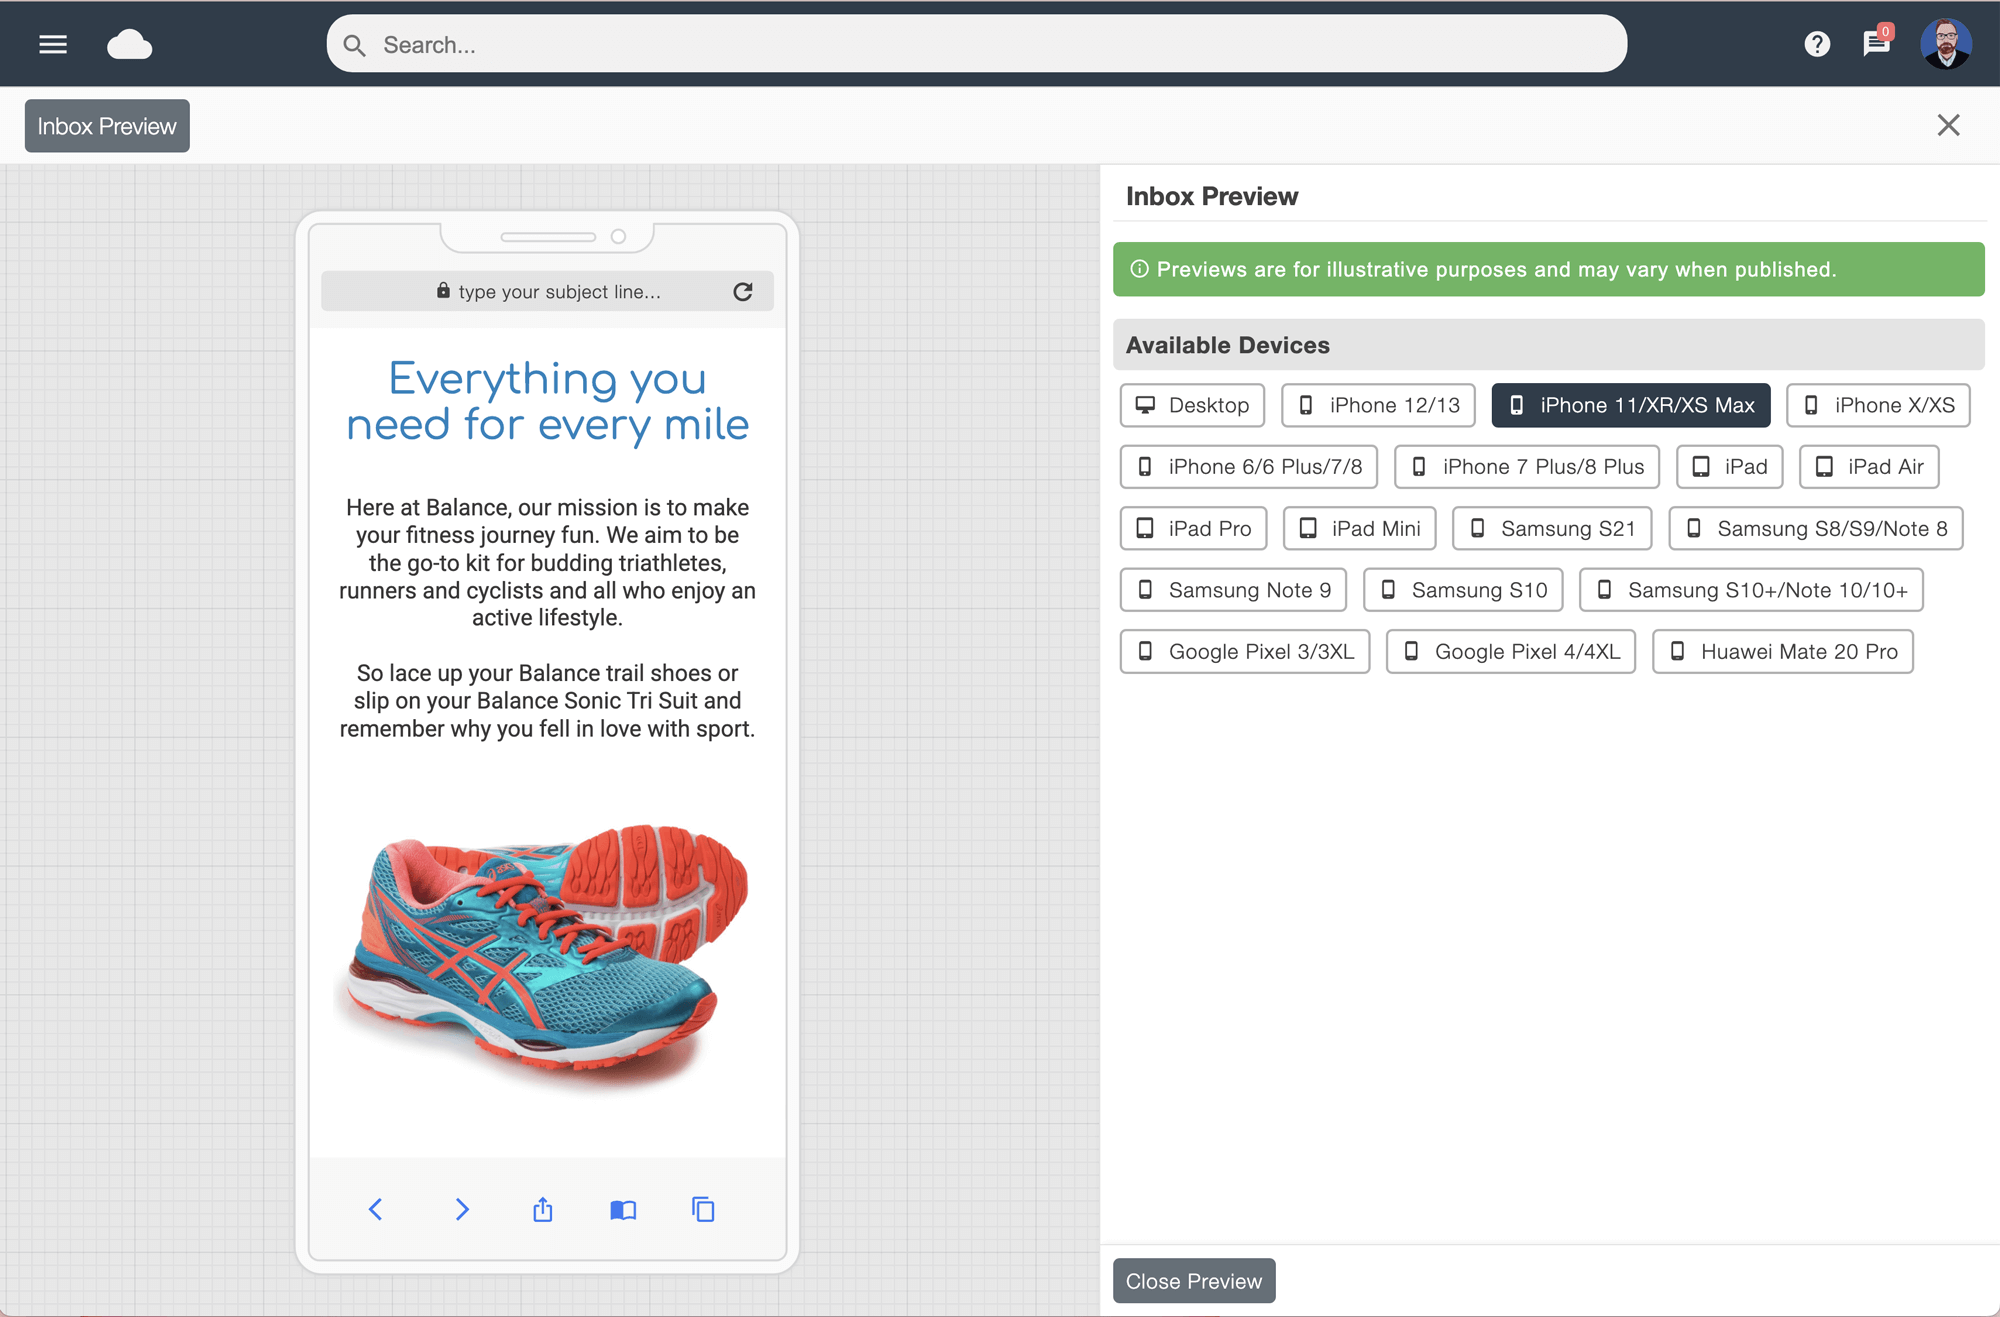Click the Available Devices header

[x=1548, y=345]
